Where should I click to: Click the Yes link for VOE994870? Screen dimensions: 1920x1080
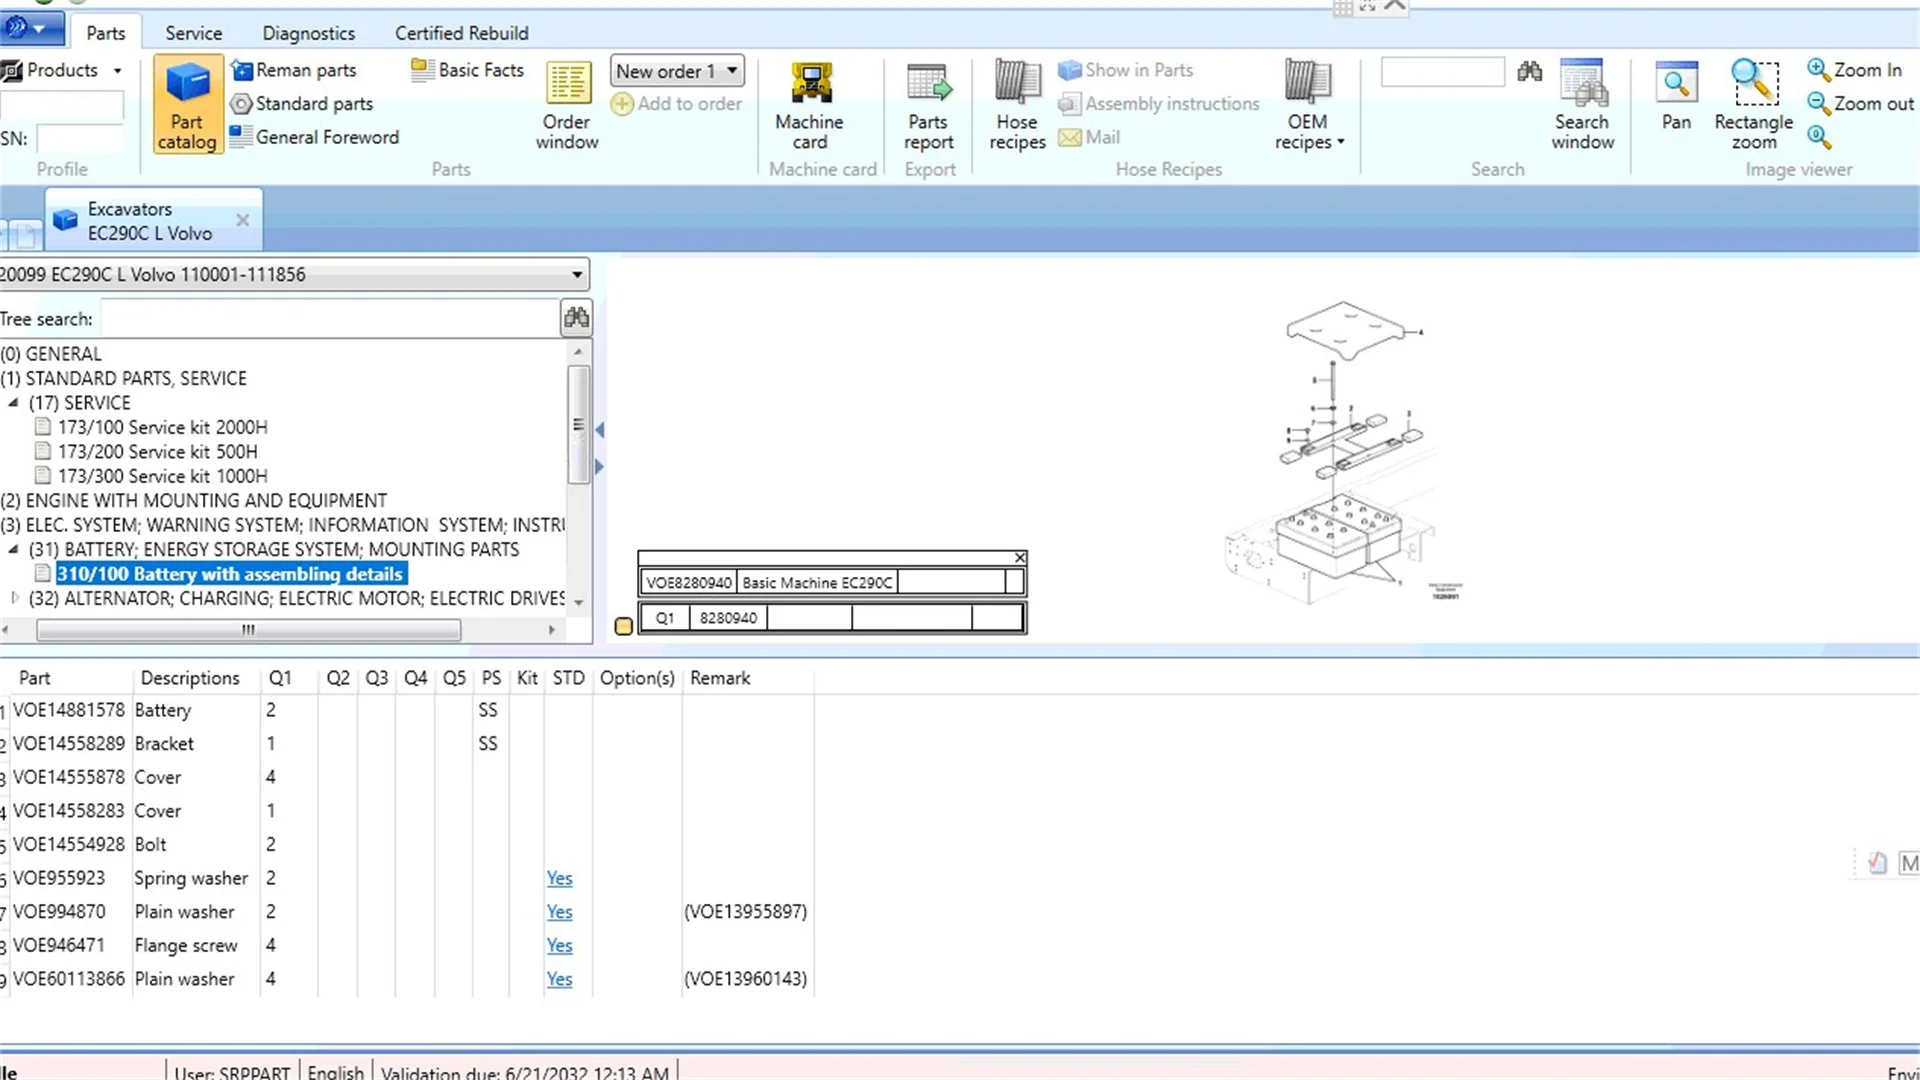tap(560, 912)
